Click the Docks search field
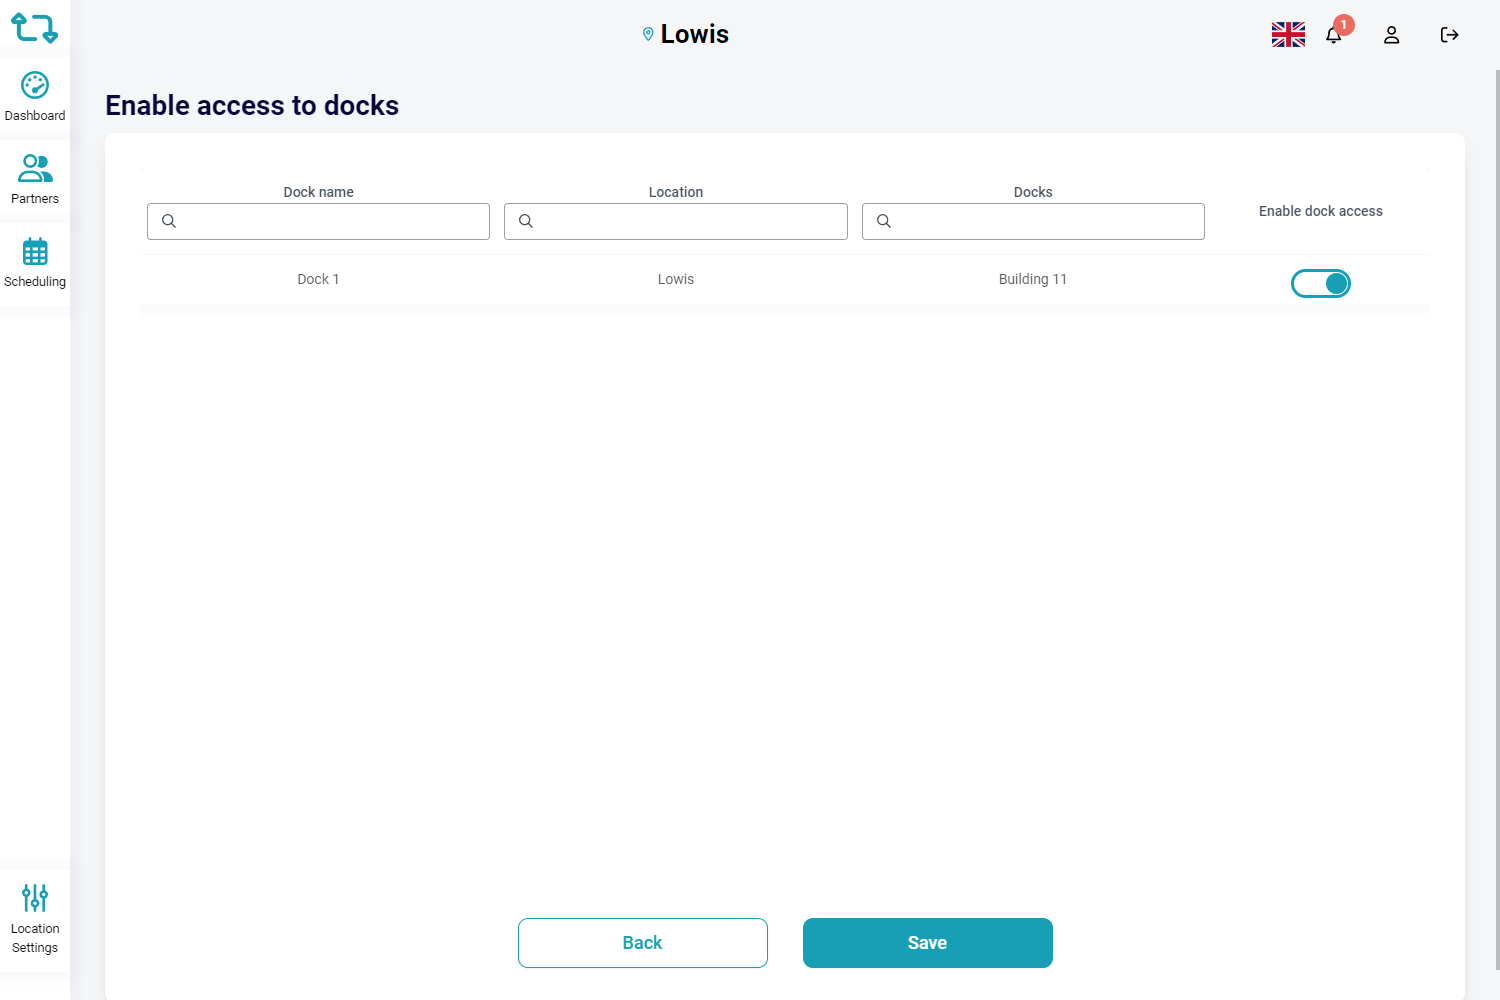 1033,221
